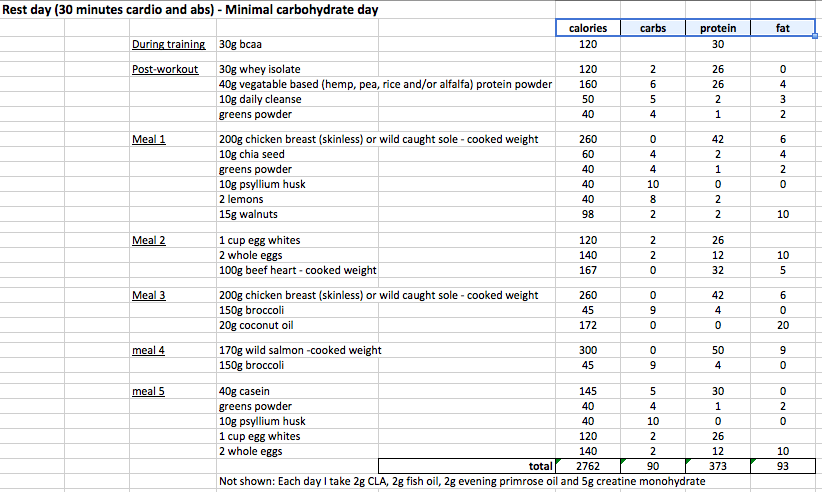The height and width of the screenshot is (492, 822).
Task: Select fat value 20 for coconut oil
Action: pyautogui.click(x=783, y=325)
